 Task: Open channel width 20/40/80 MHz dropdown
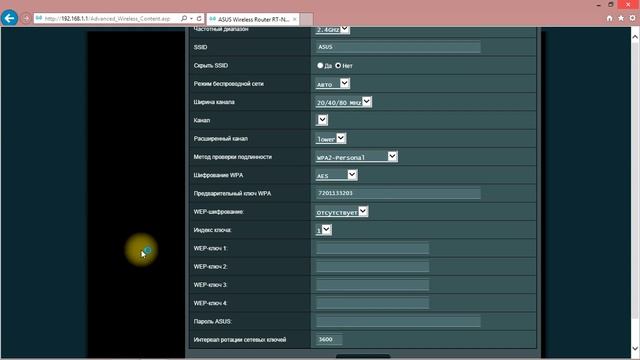tap(343, 102)
